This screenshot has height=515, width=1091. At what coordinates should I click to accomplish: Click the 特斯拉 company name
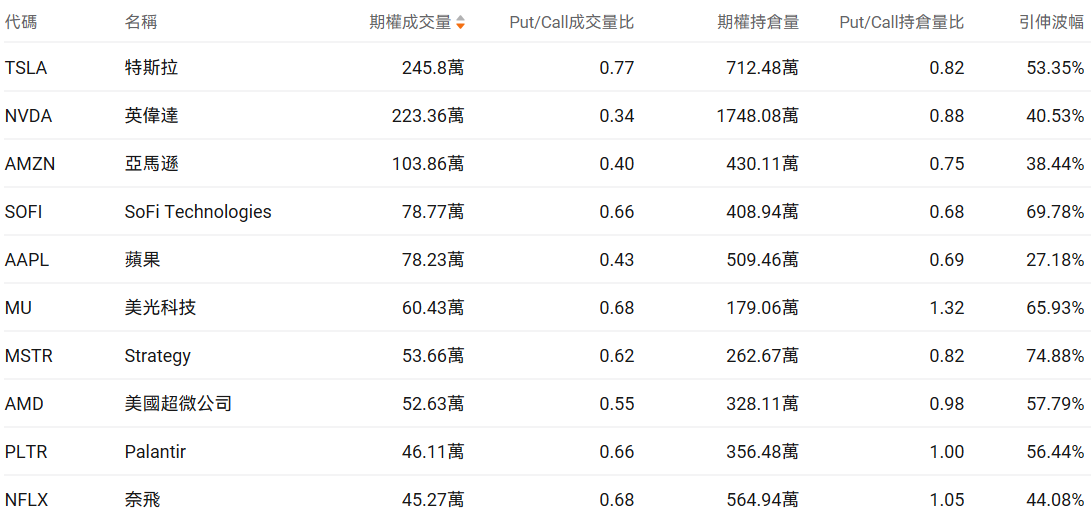coord(151,68)
